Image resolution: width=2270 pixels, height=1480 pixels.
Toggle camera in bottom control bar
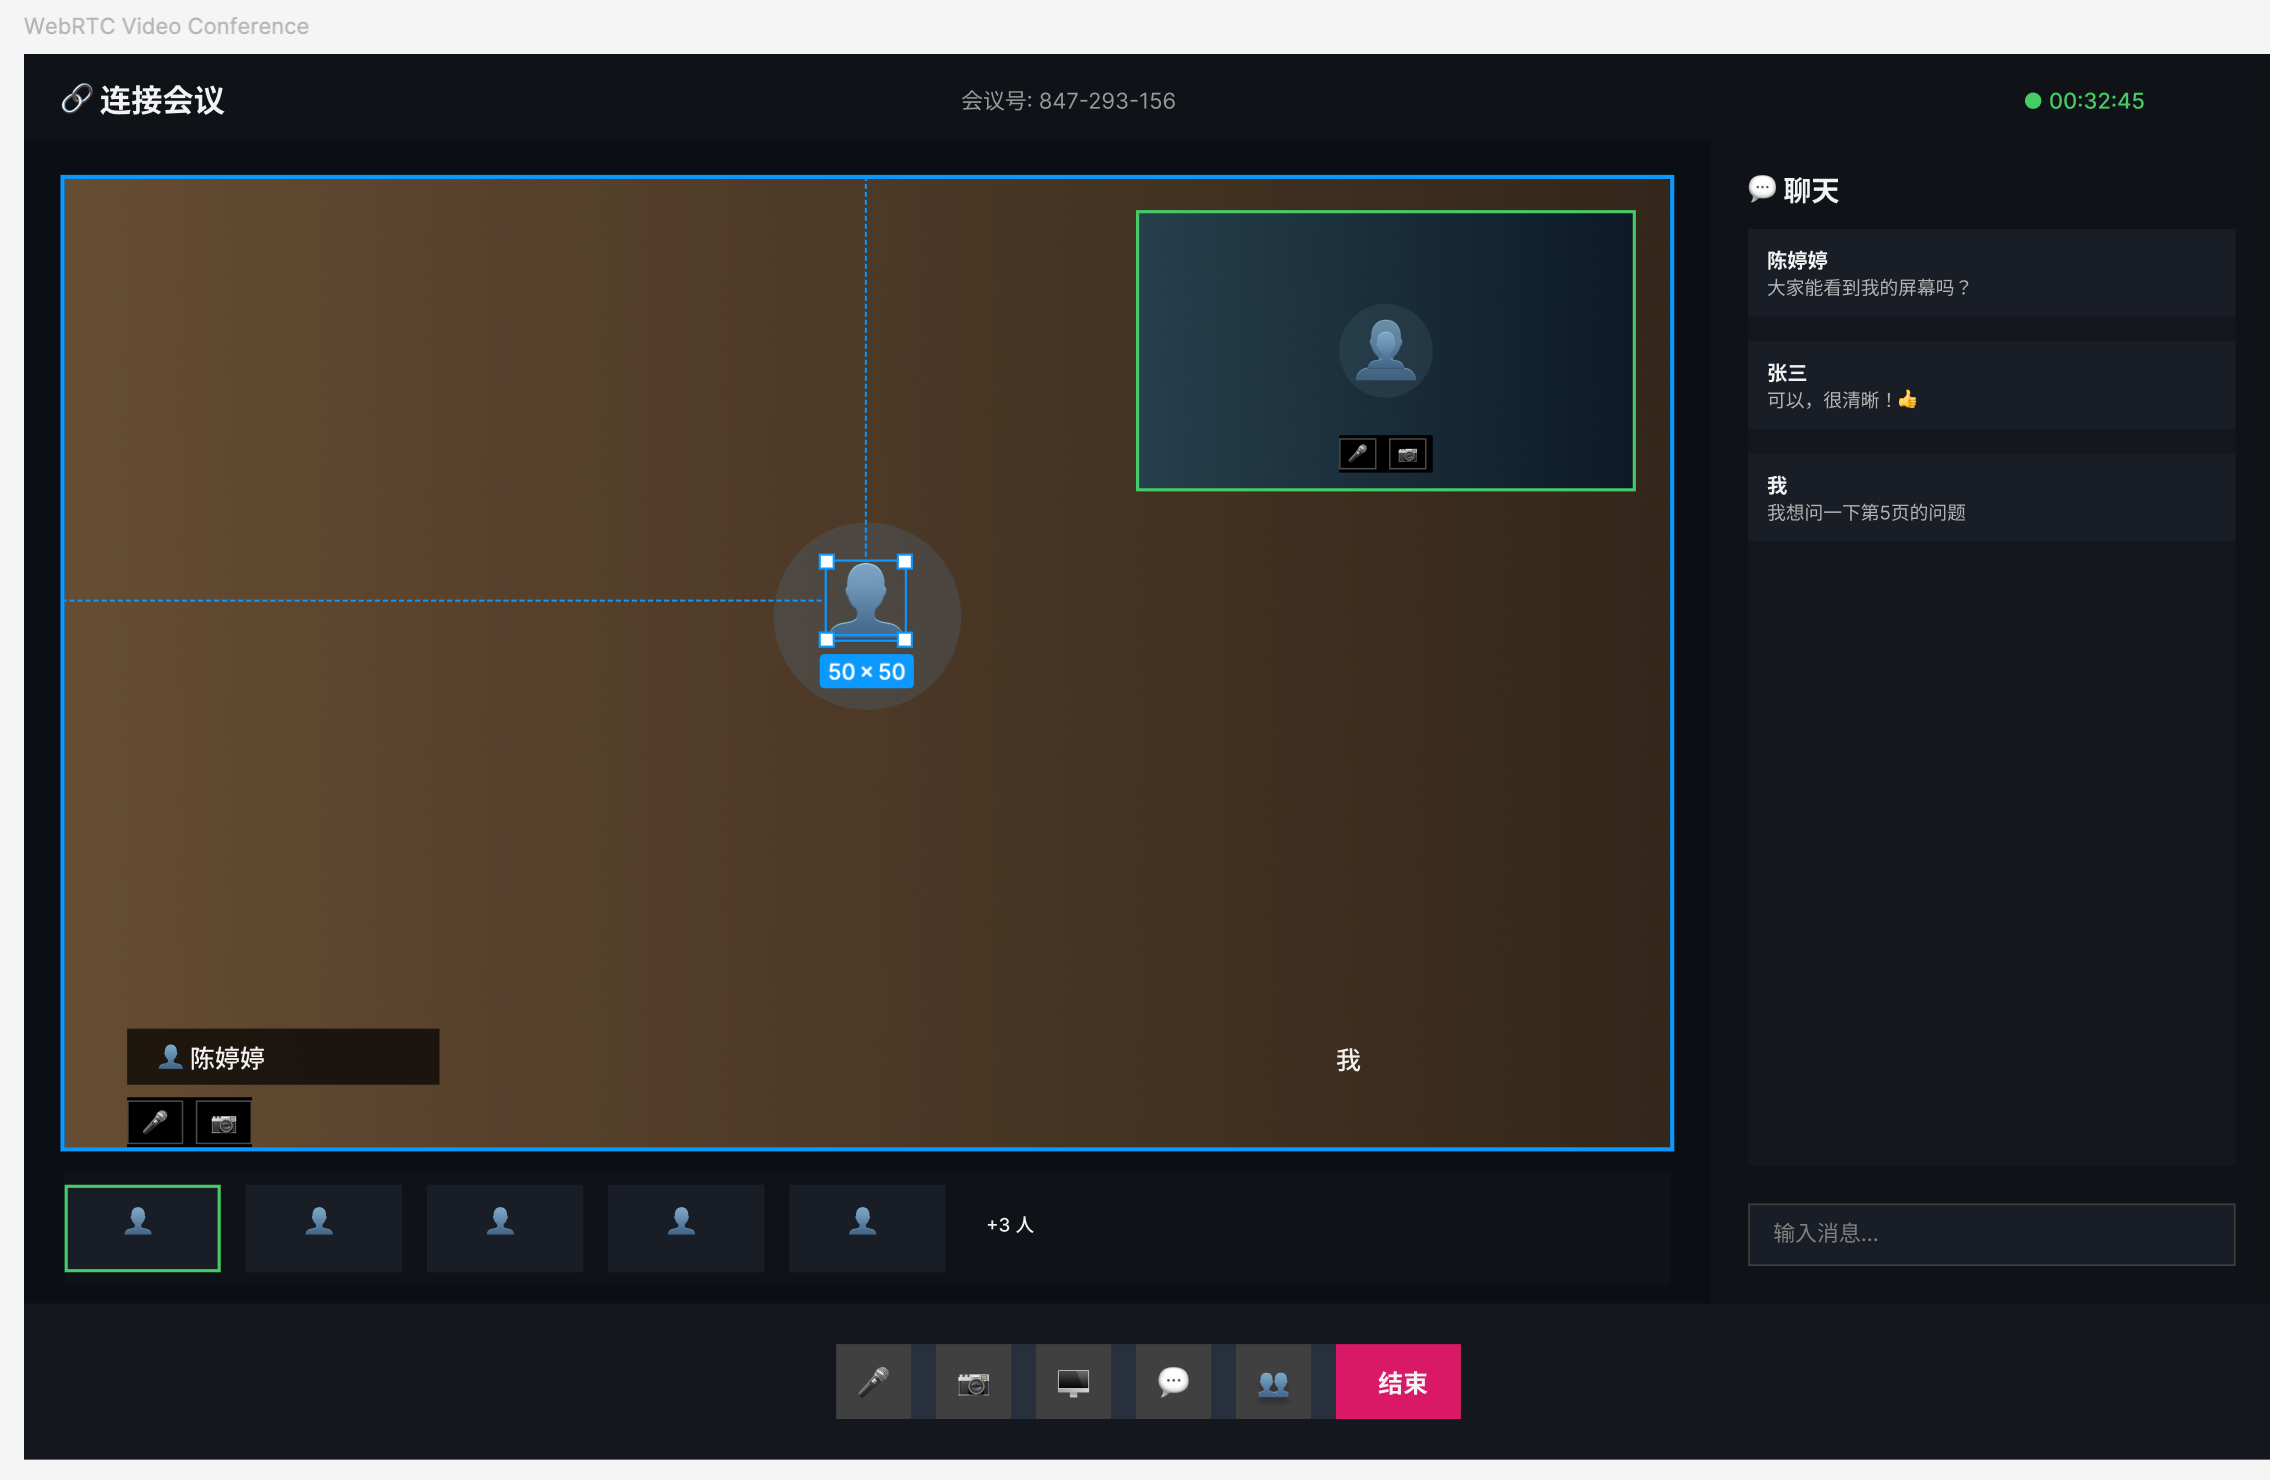point(973,1382)
